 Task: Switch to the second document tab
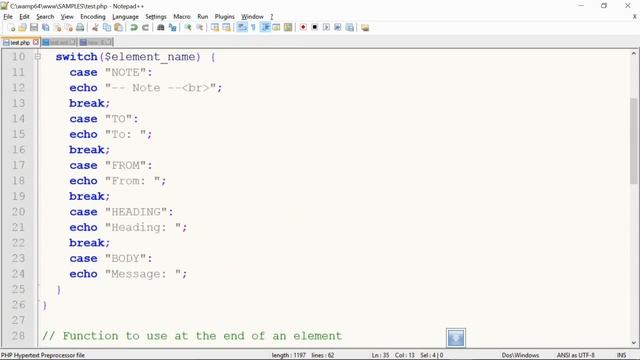point(59,42)
